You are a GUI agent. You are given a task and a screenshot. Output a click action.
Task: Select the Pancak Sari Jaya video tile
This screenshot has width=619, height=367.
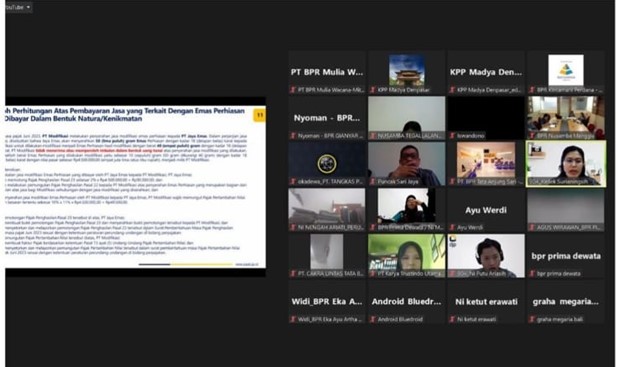click(407, 163)
